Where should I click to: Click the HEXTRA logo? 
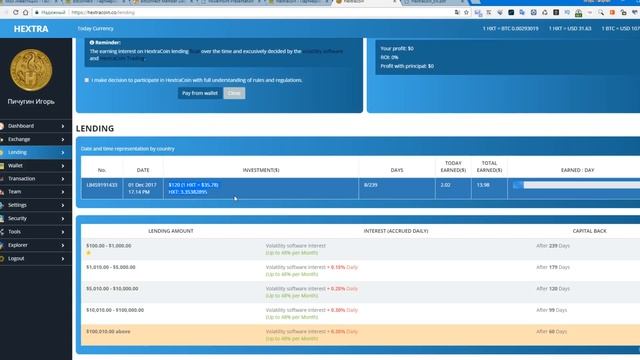tap(31, 29)
